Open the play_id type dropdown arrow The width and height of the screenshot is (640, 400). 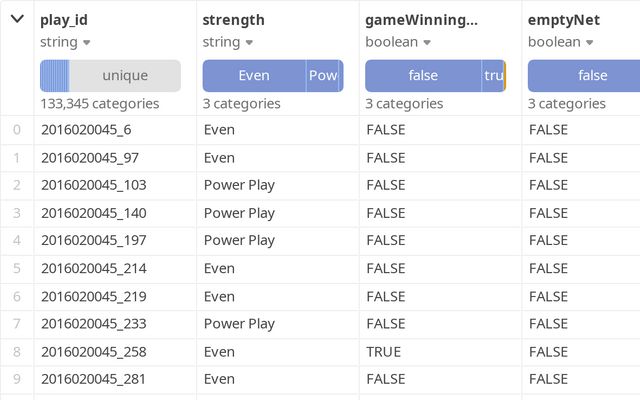tap(86, 43)
